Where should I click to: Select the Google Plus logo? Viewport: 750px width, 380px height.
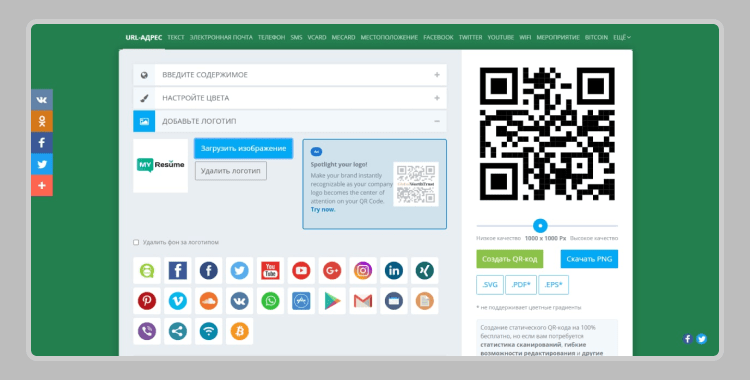pos(332,270)
